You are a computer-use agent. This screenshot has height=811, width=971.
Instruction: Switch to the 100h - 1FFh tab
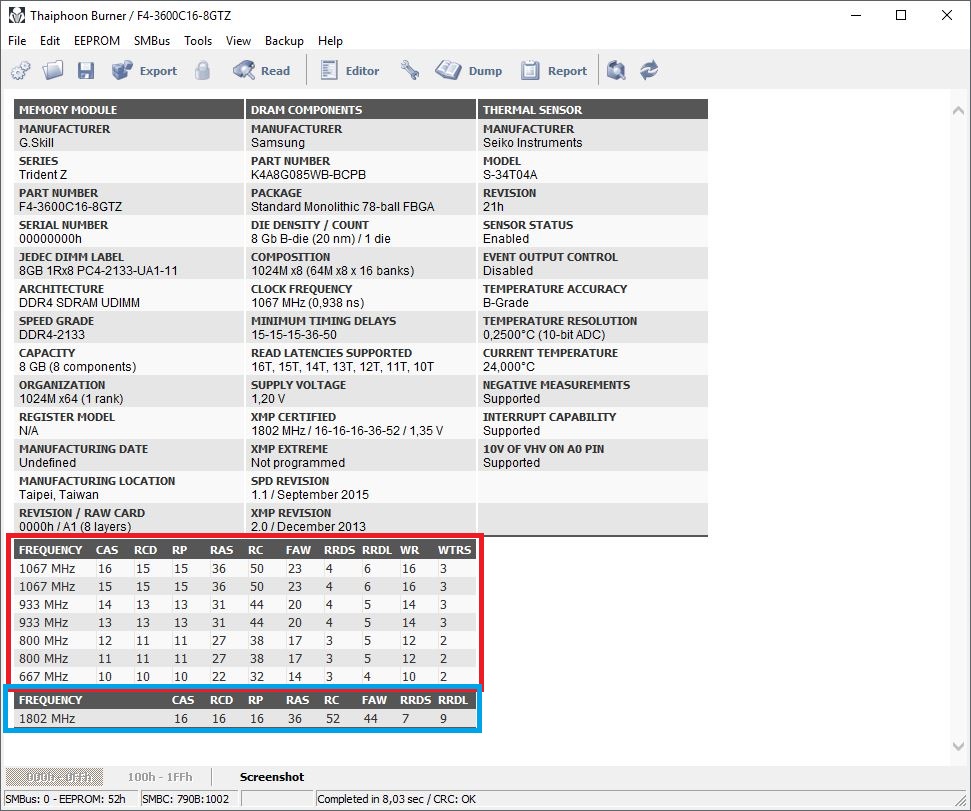coord(160,777)
